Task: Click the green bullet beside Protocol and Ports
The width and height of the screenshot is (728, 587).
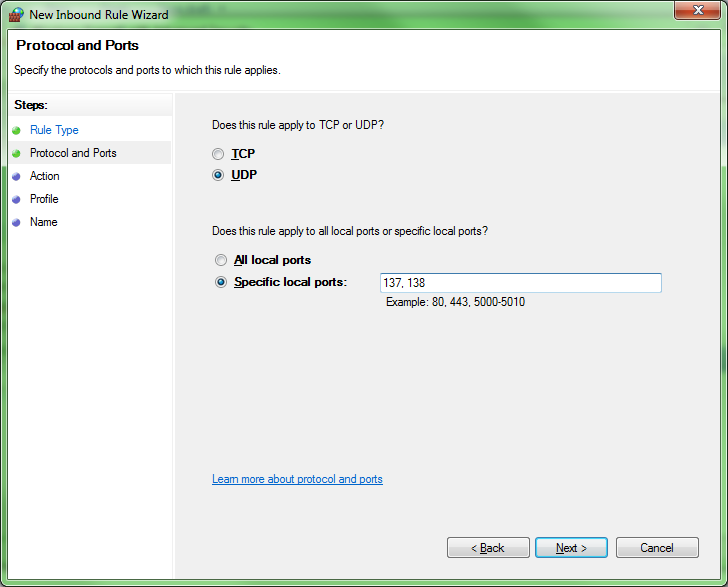Action: tap(16, 153)
